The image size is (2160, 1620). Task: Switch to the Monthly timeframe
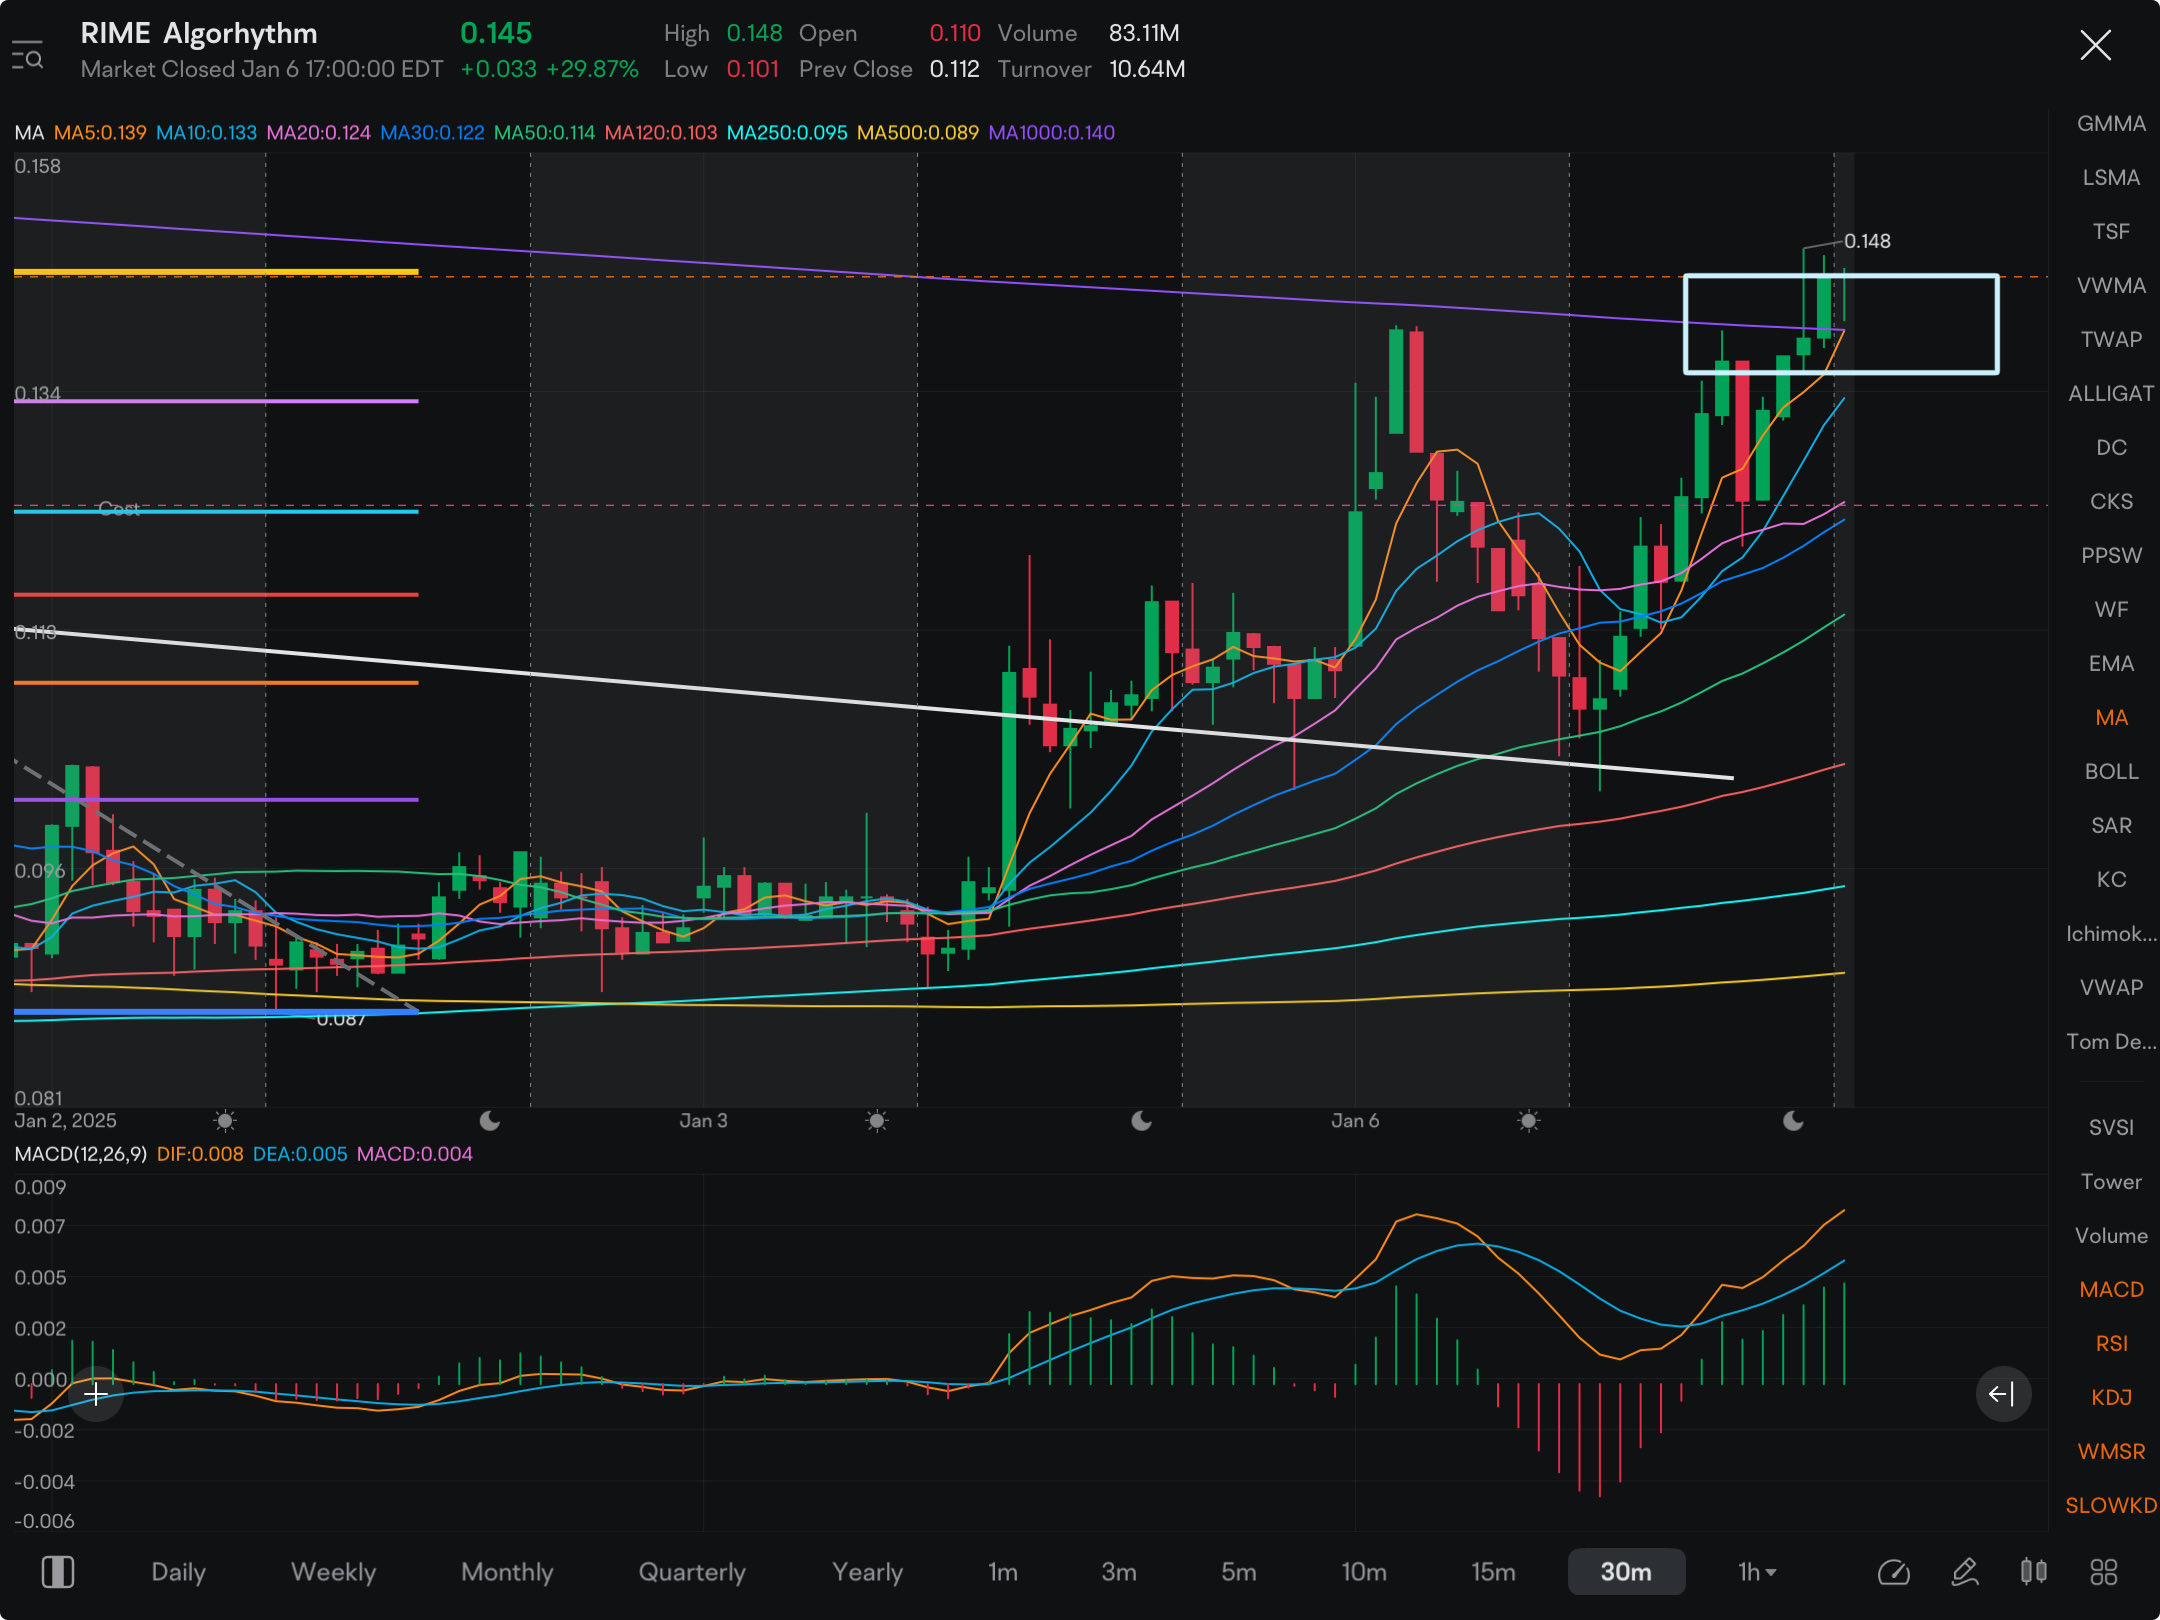tap(507, 1572)
